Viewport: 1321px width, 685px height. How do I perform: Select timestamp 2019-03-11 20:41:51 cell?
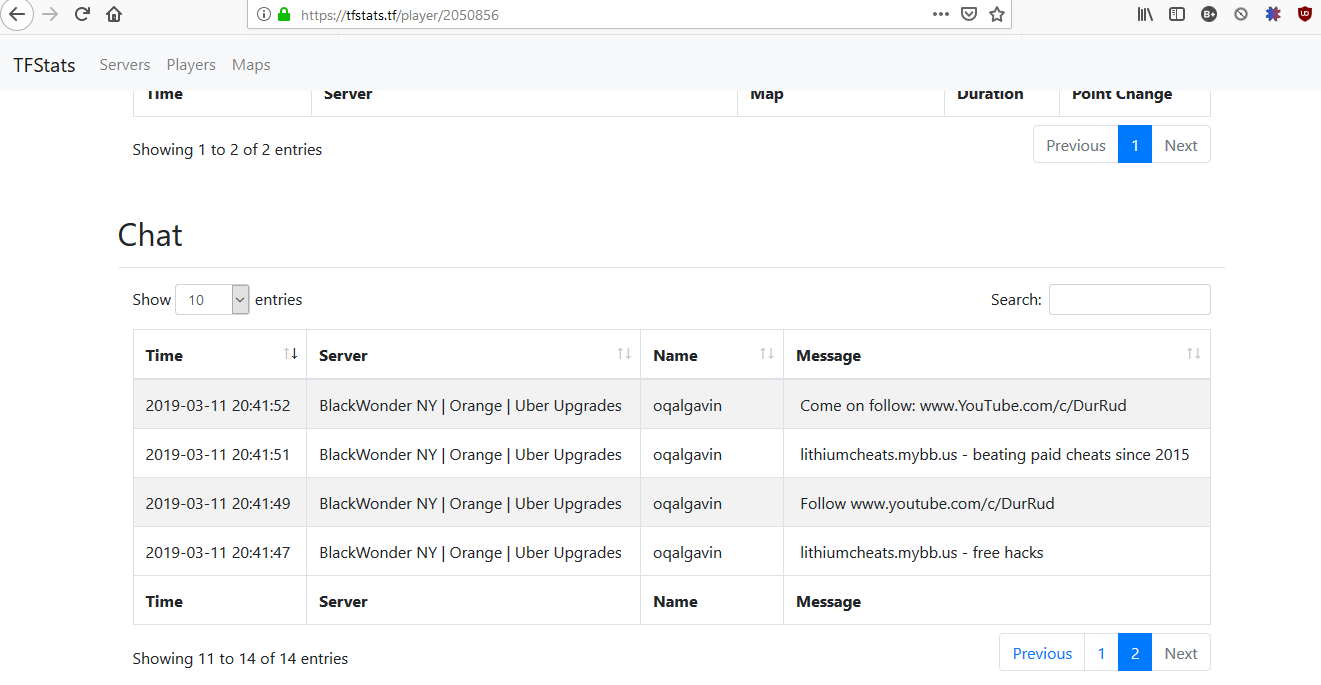point(218,454)
